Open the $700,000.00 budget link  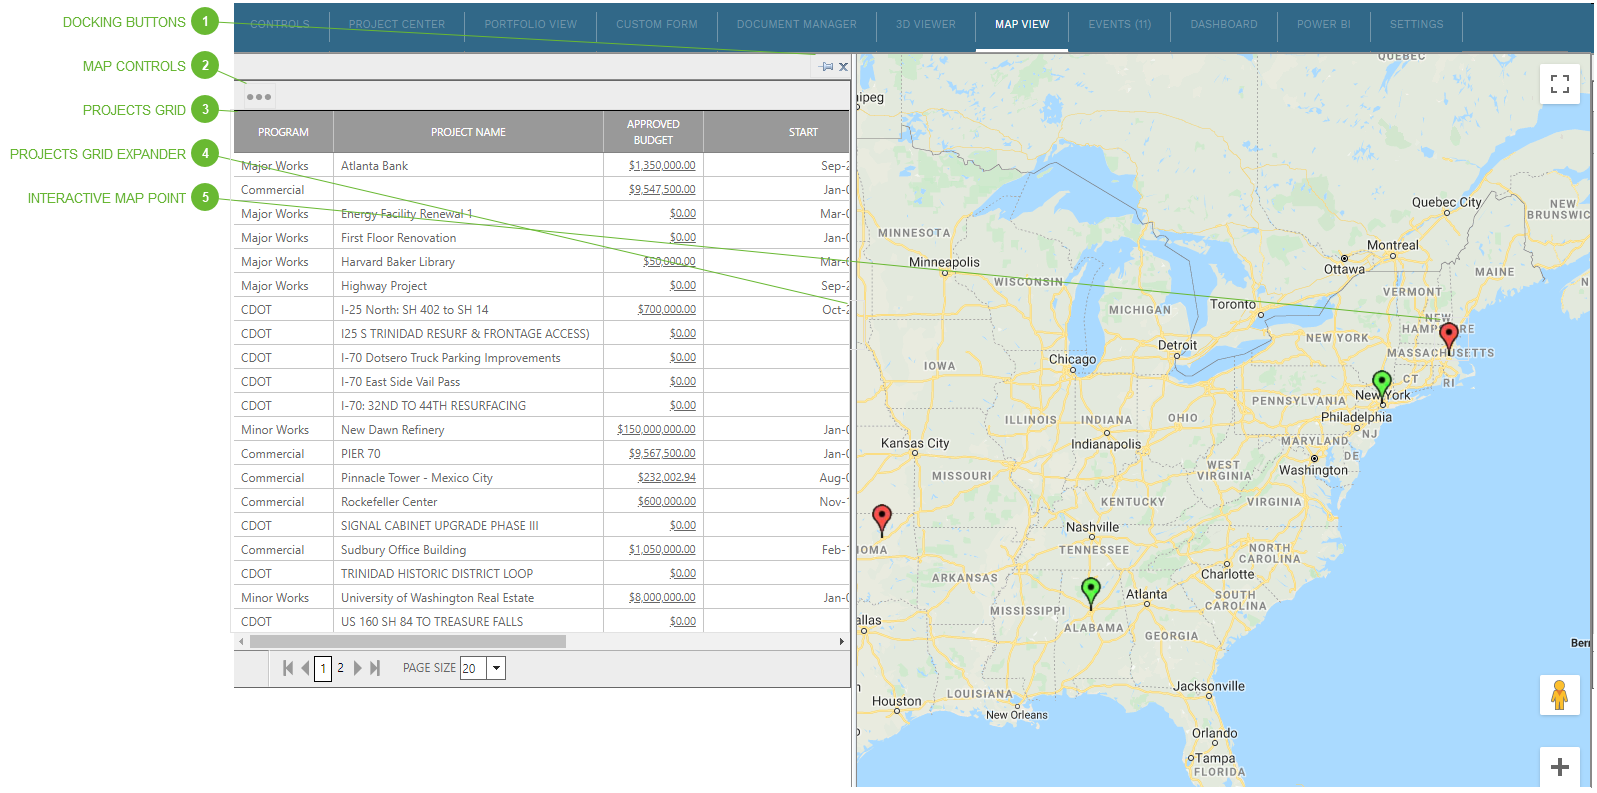tap(667, 310)
